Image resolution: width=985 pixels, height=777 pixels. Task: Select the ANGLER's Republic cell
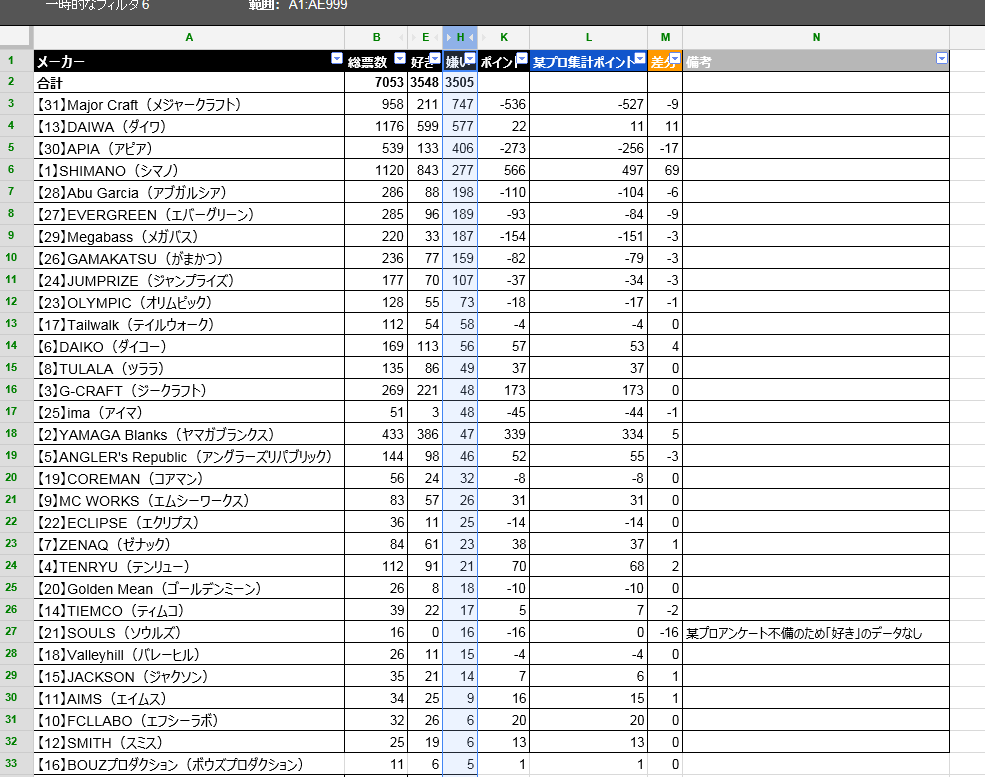coord(189,456)
